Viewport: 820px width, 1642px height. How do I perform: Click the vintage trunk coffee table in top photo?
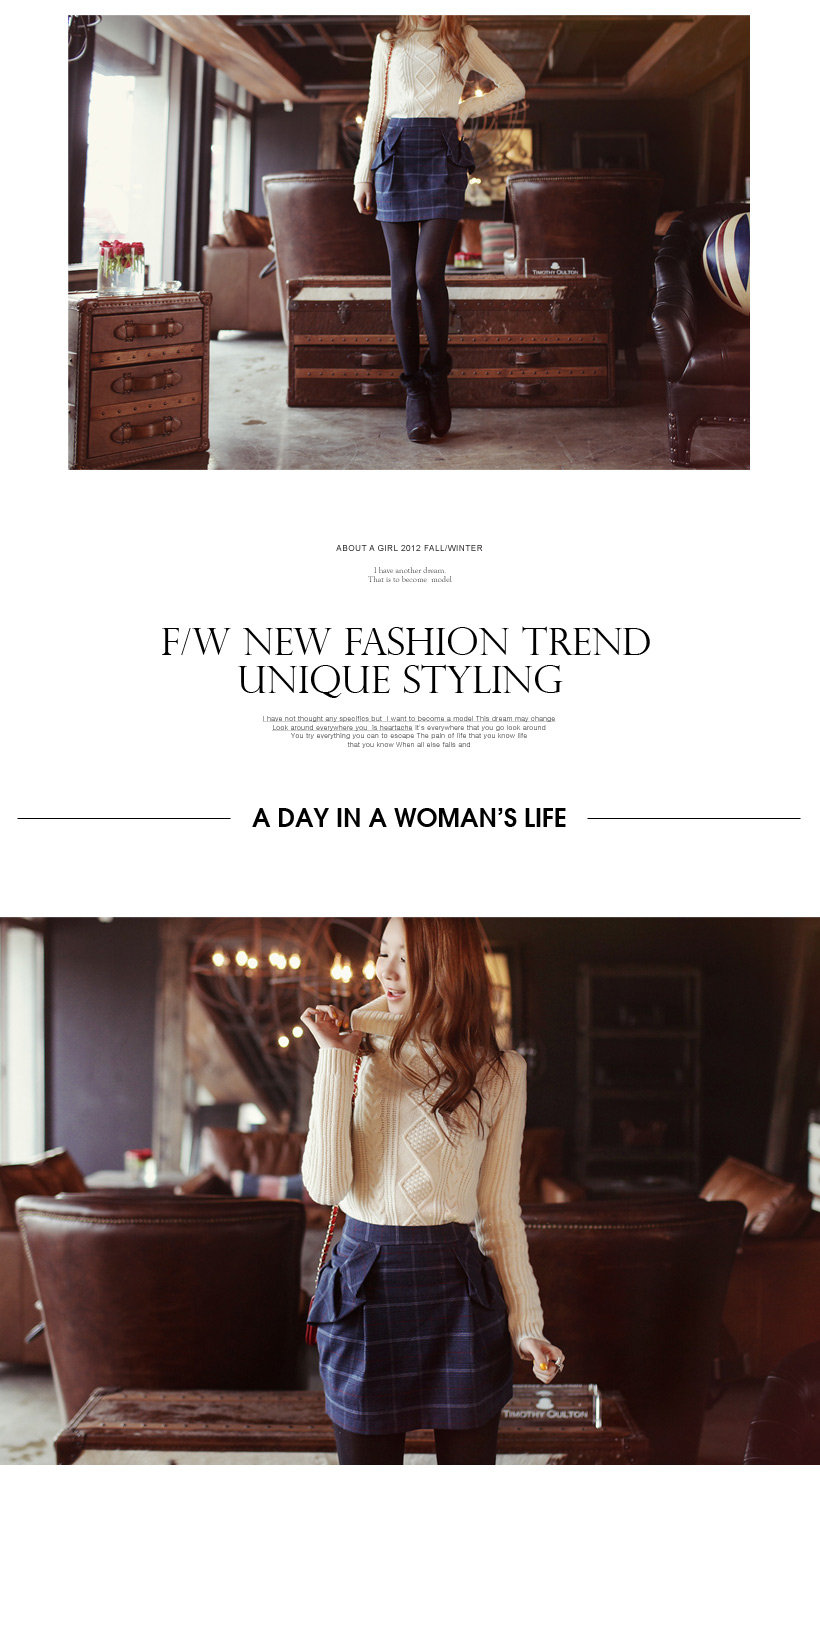[450, 342]
